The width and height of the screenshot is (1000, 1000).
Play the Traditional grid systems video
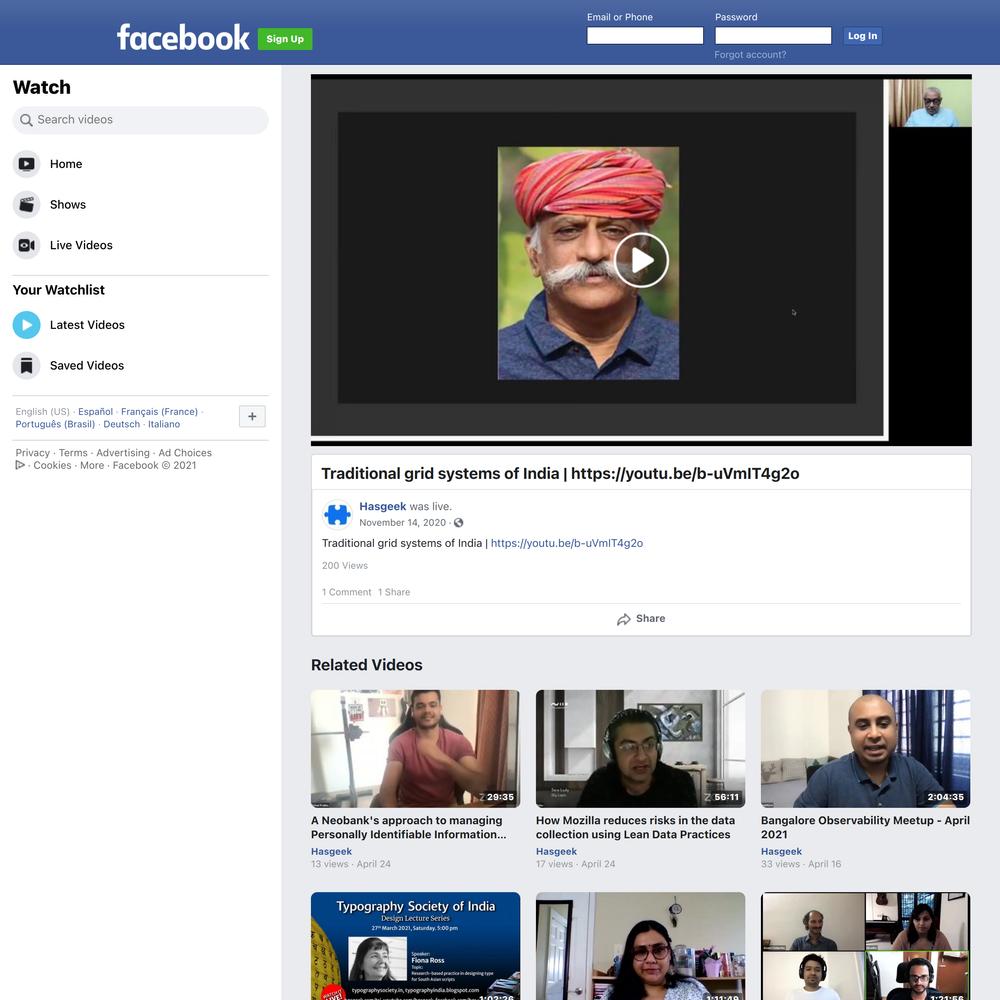[x=641, y=260]
